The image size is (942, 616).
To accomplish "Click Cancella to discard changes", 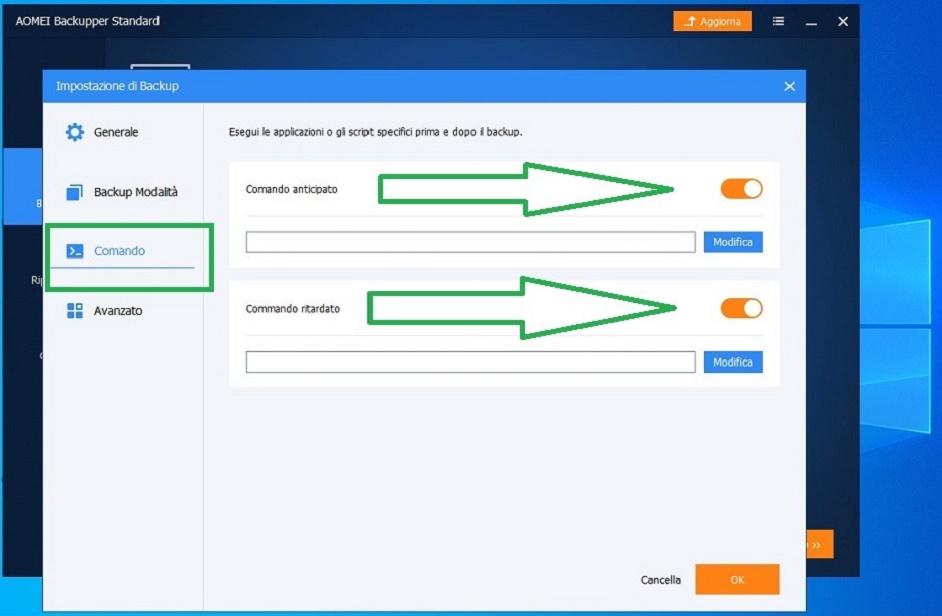I will click(660, 580).
